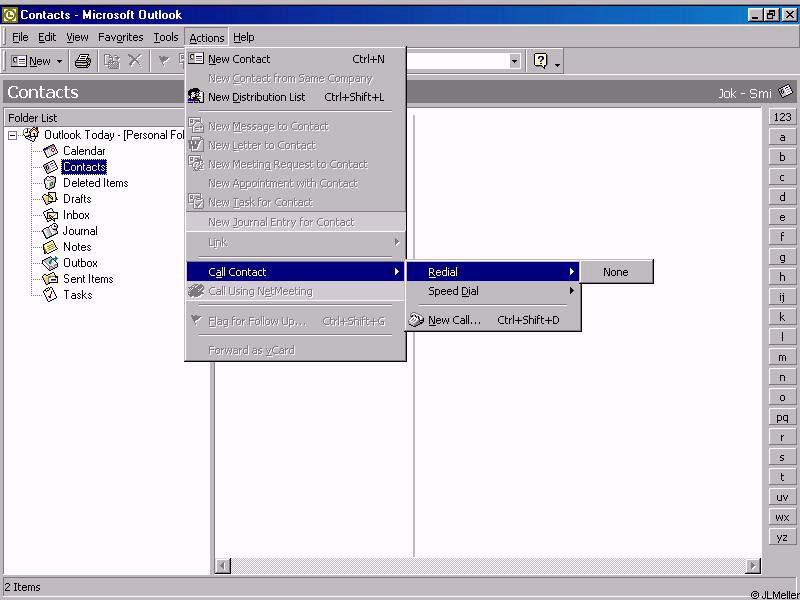Expand the Call Contact submenu

[x=296, y=272]
